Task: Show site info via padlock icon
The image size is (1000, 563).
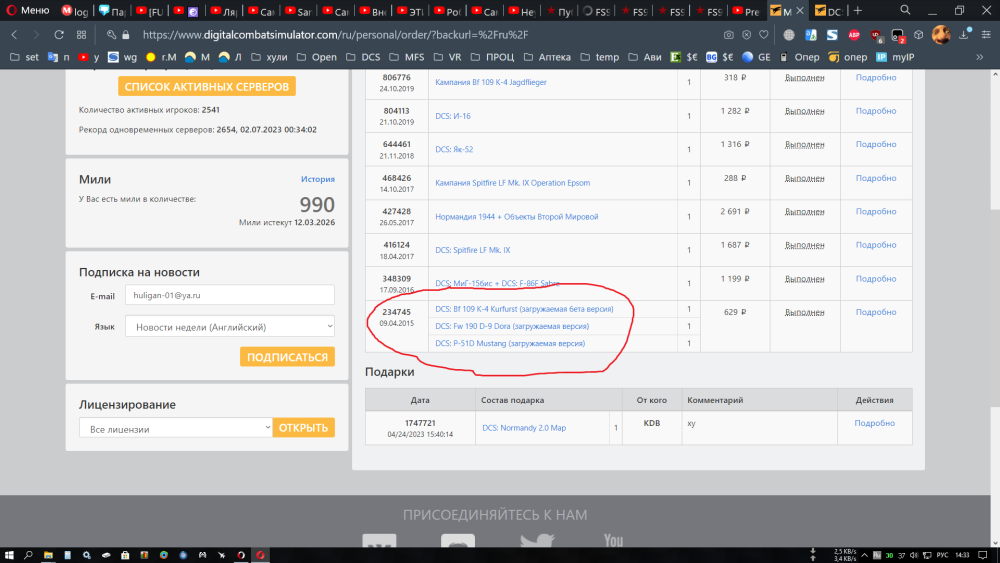Action: pos(126,35)
